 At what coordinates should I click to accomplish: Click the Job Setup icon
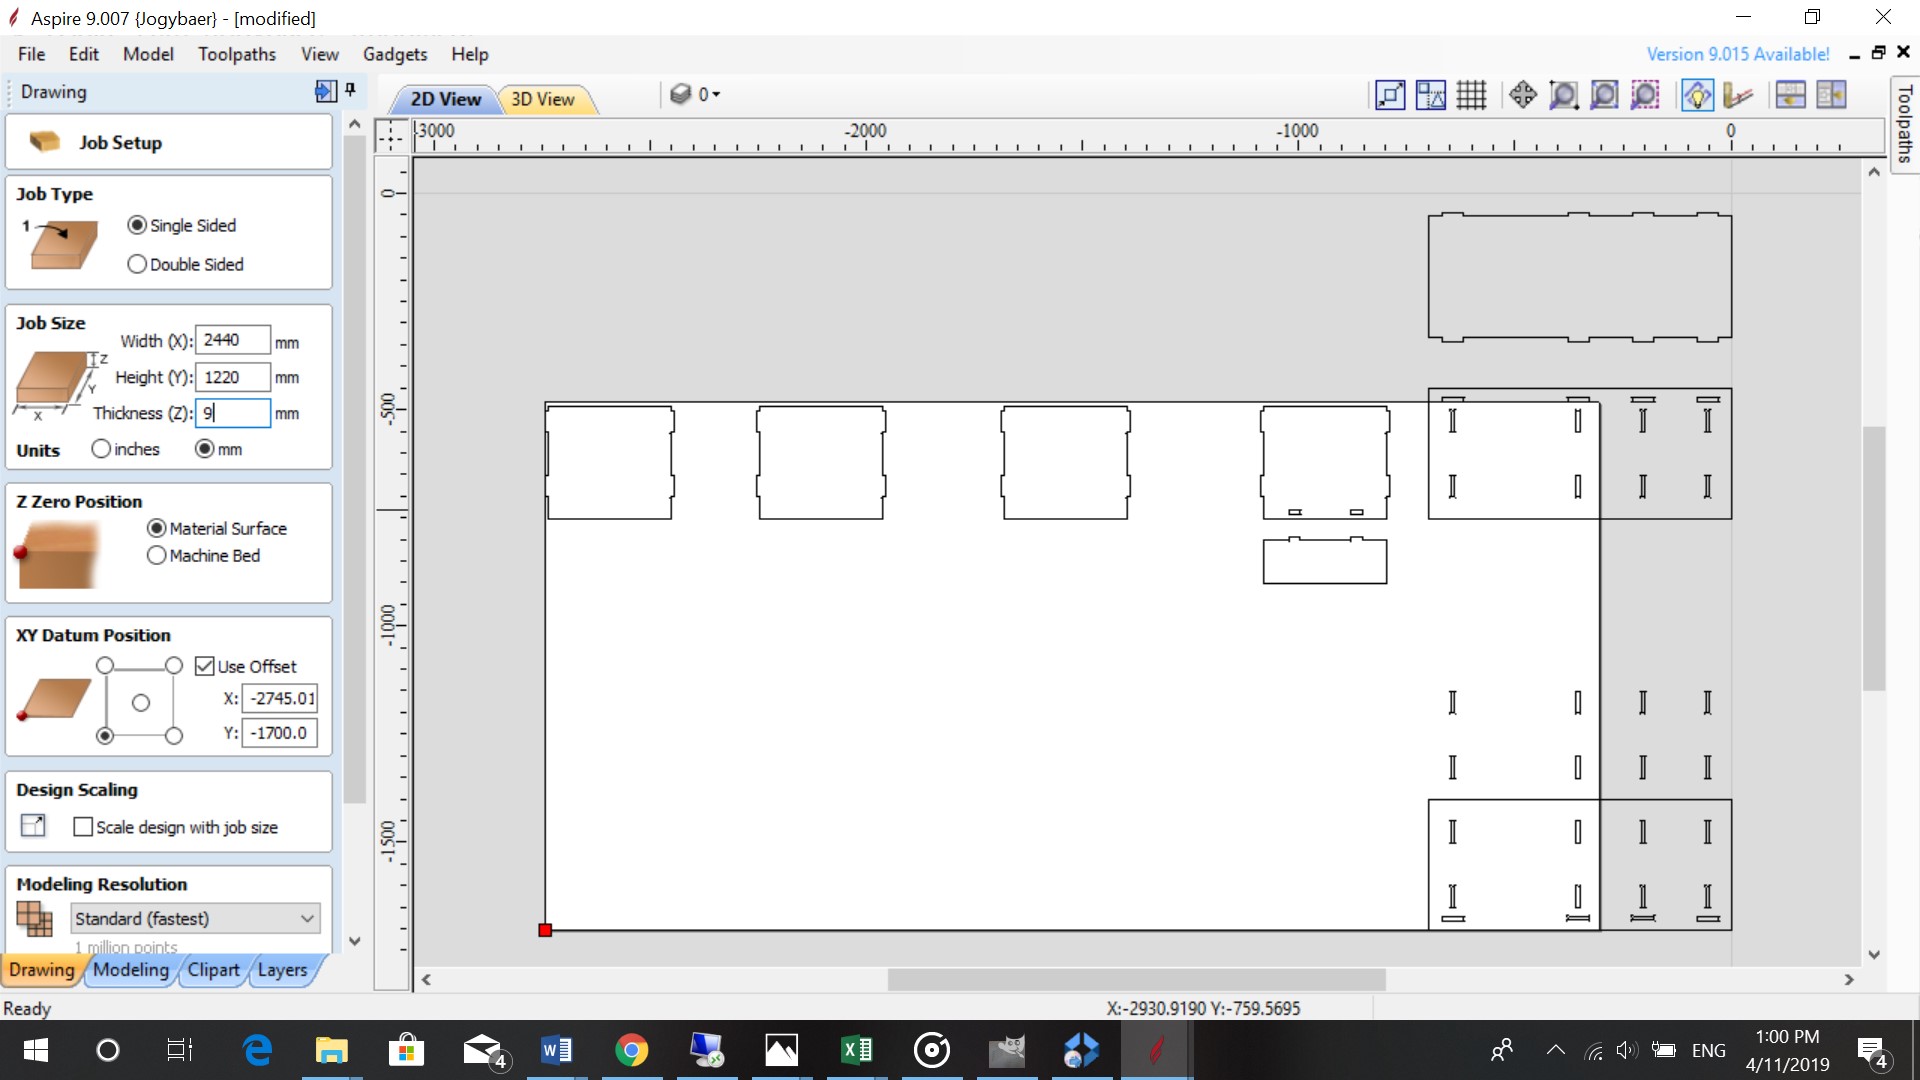pyautogui.click(x=45, y=142)
